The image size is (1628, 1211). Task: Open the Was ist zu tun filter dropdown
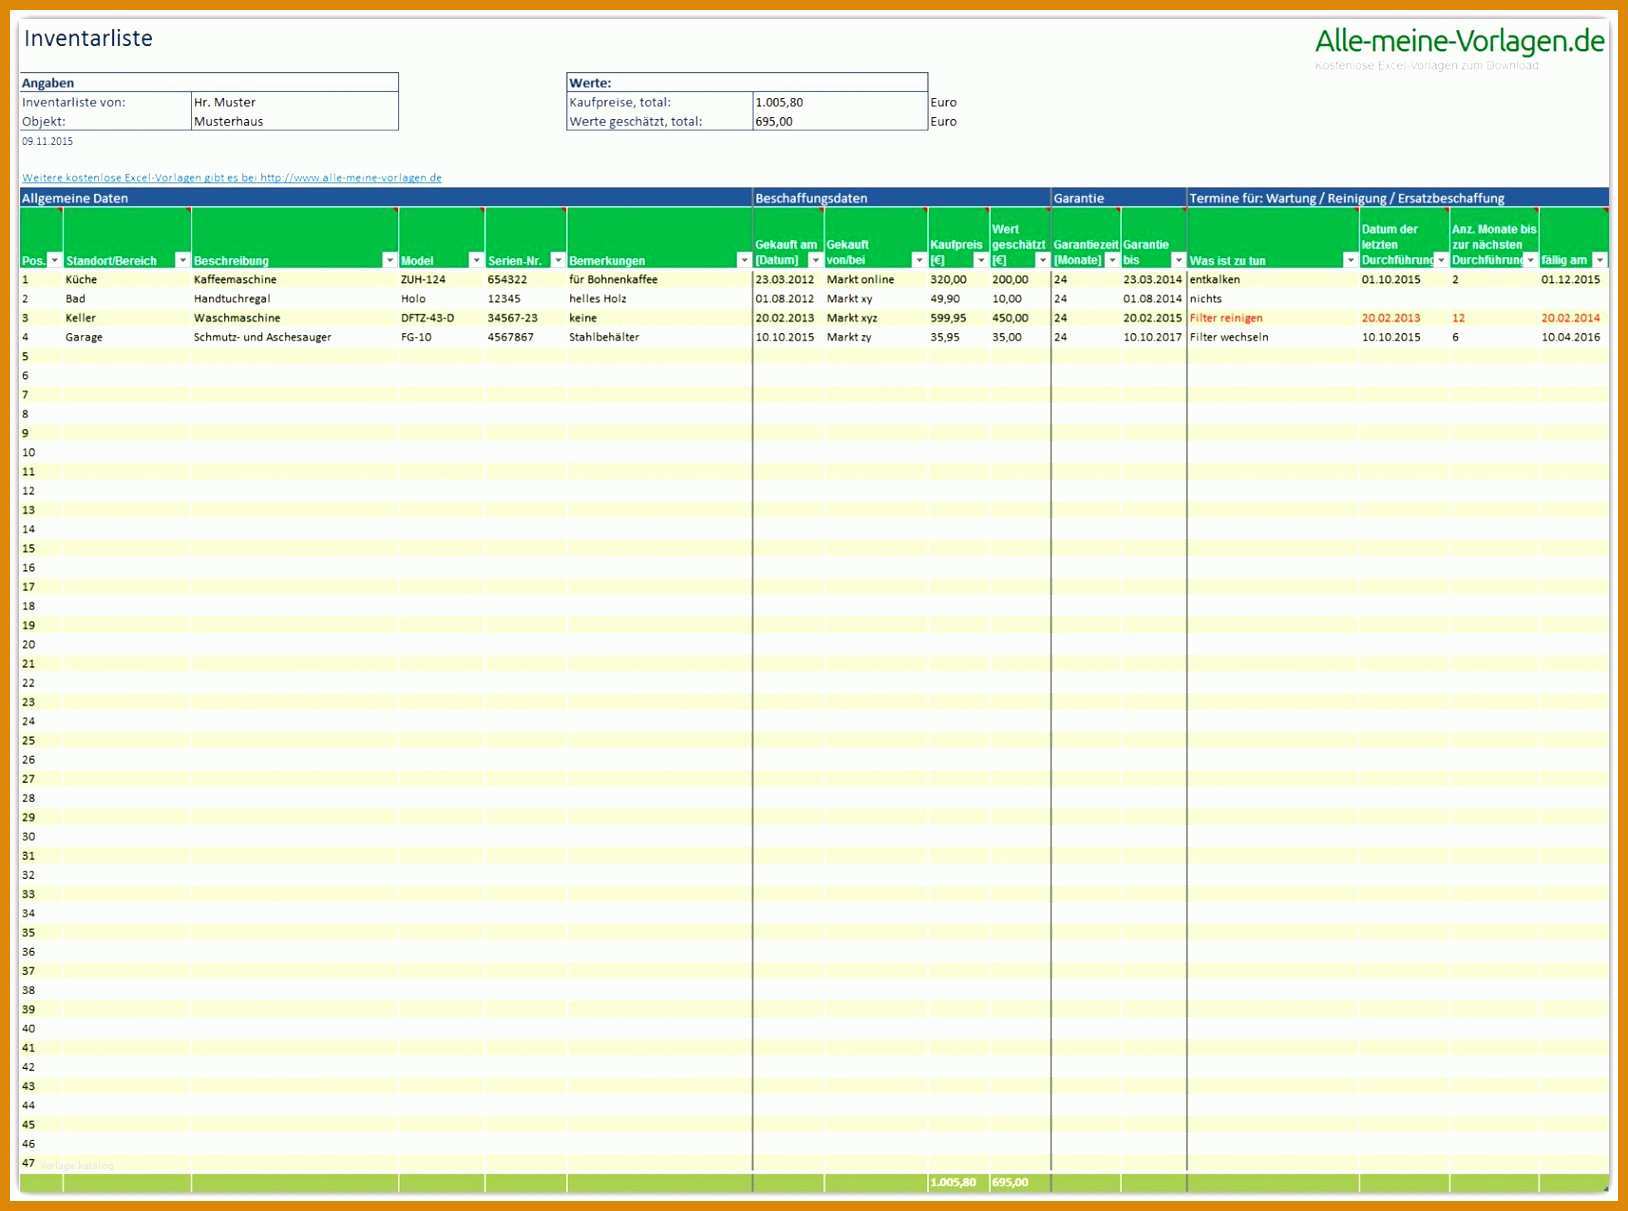[1350, 260]
